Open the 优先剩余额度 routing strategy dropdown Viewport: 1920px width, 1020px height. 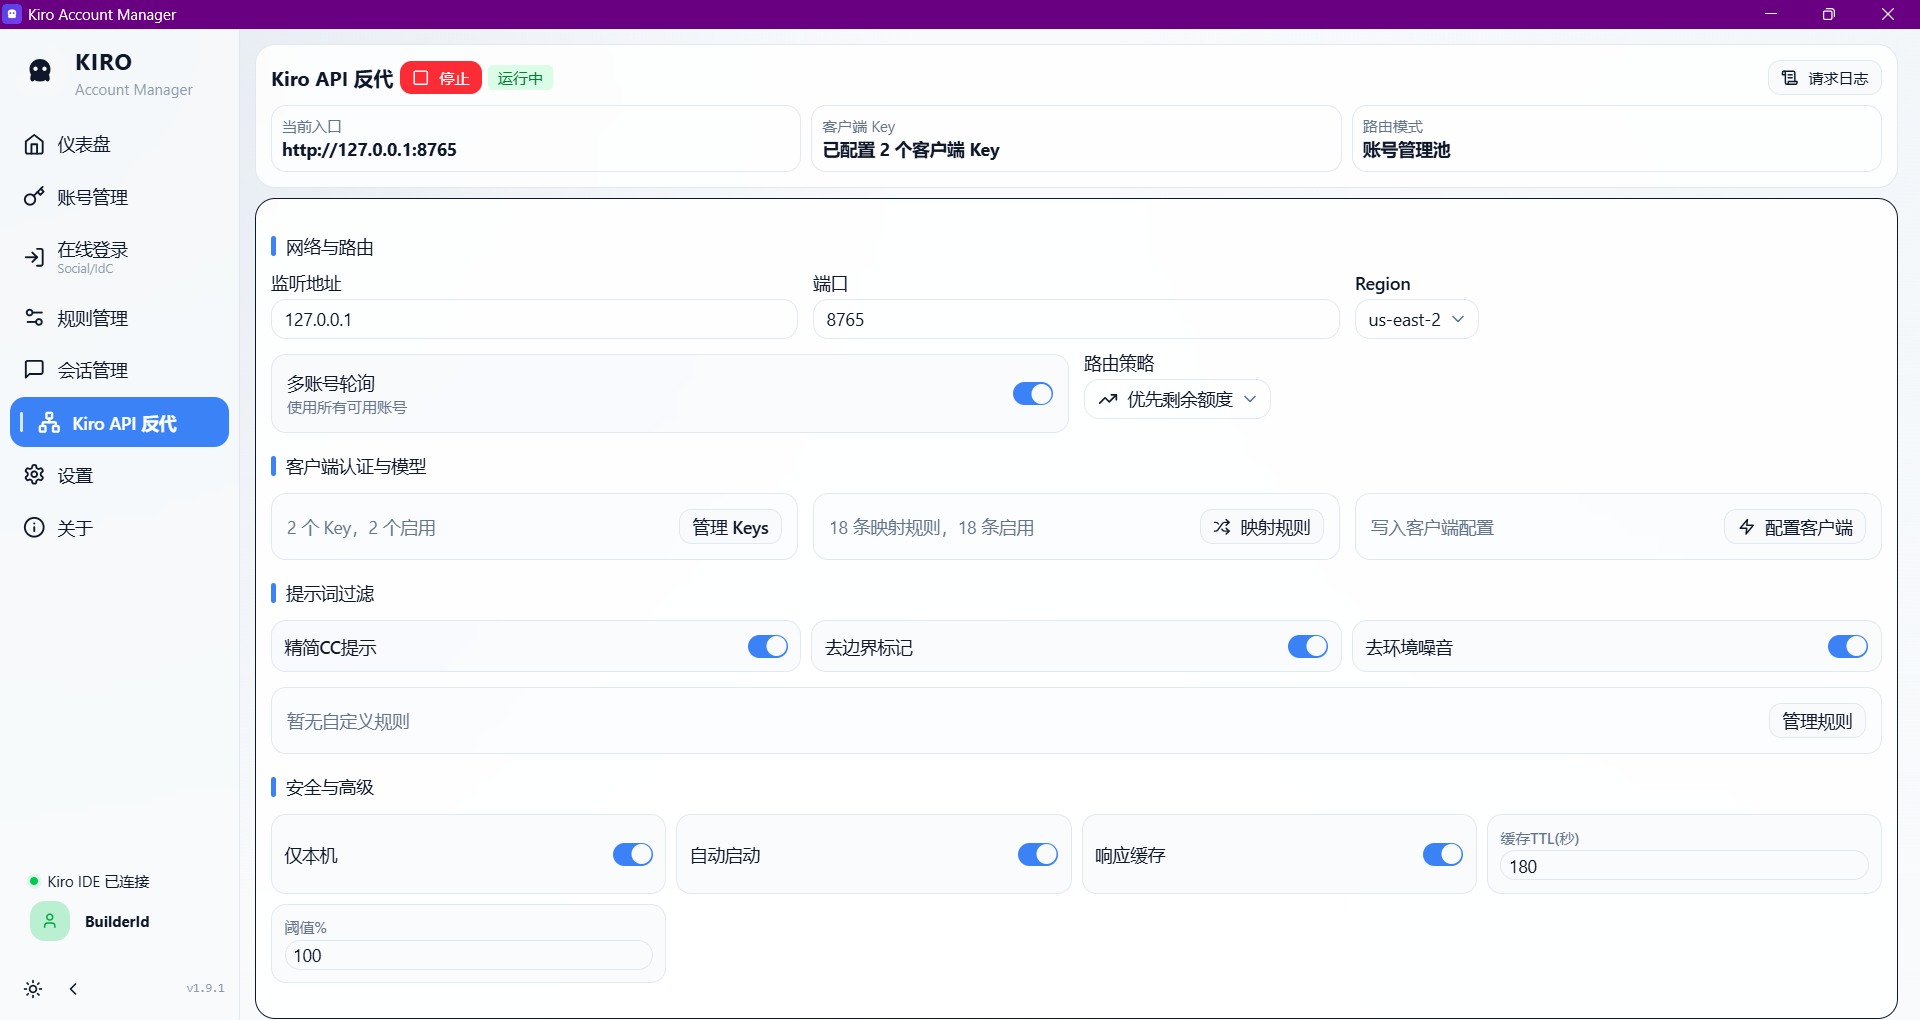pyautogui.click(x=1177, y=399)
